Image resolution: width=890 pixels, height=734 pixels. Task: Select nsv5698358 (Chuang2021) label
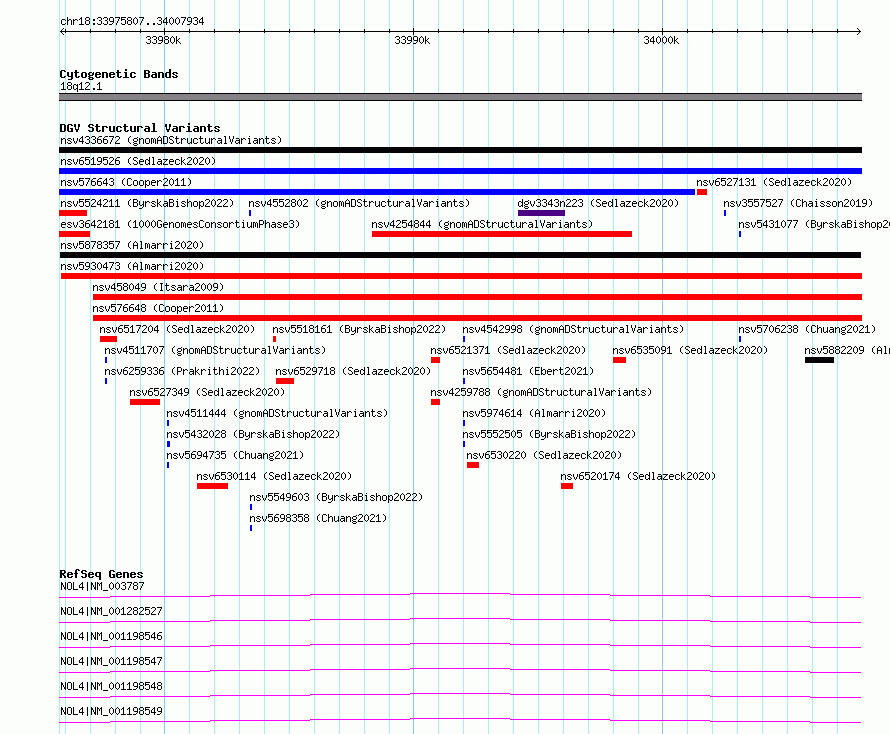[x=318, y=518]
